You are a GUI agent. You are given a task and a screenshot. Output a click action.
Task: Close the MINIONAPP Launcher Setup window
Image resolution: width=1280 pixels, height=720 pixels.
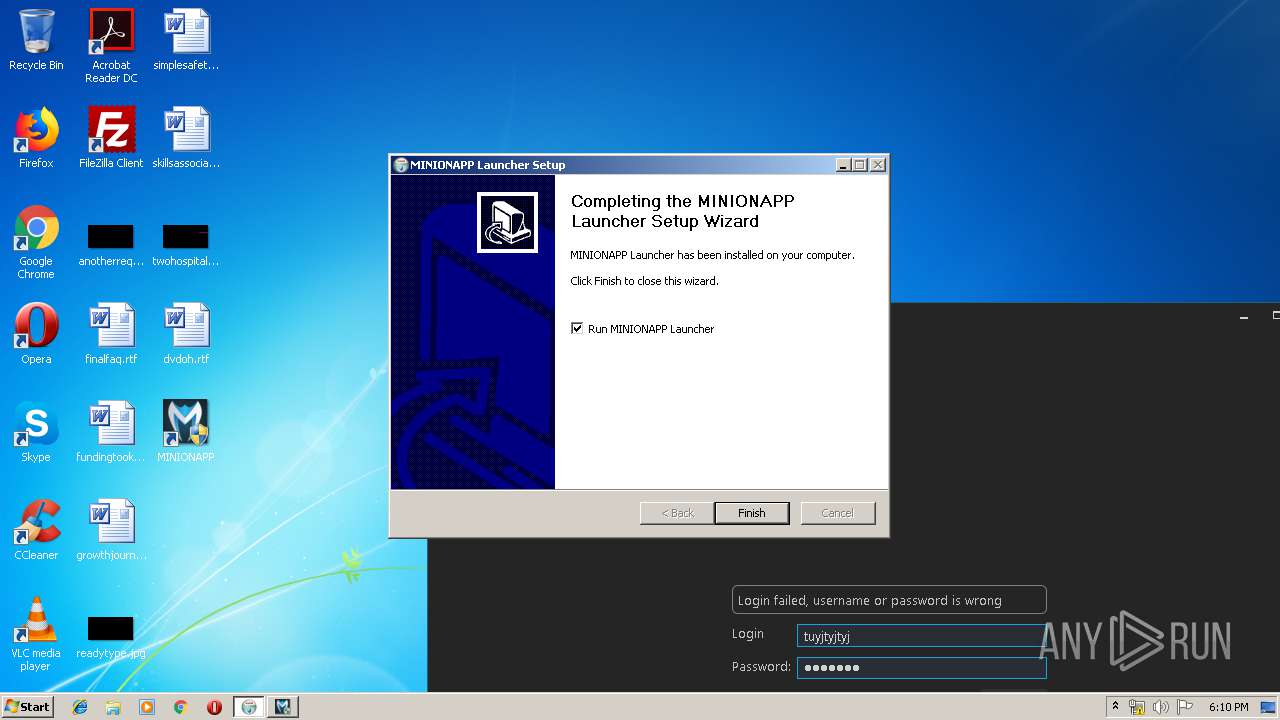pos(877,165)
